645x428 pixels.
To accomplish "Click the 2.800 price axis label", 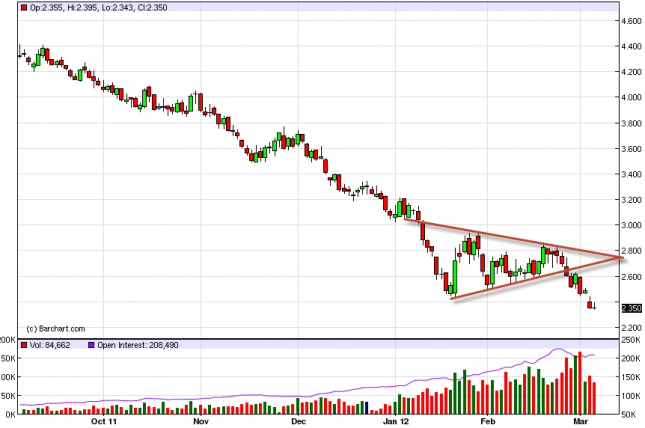I will point(632,251).
